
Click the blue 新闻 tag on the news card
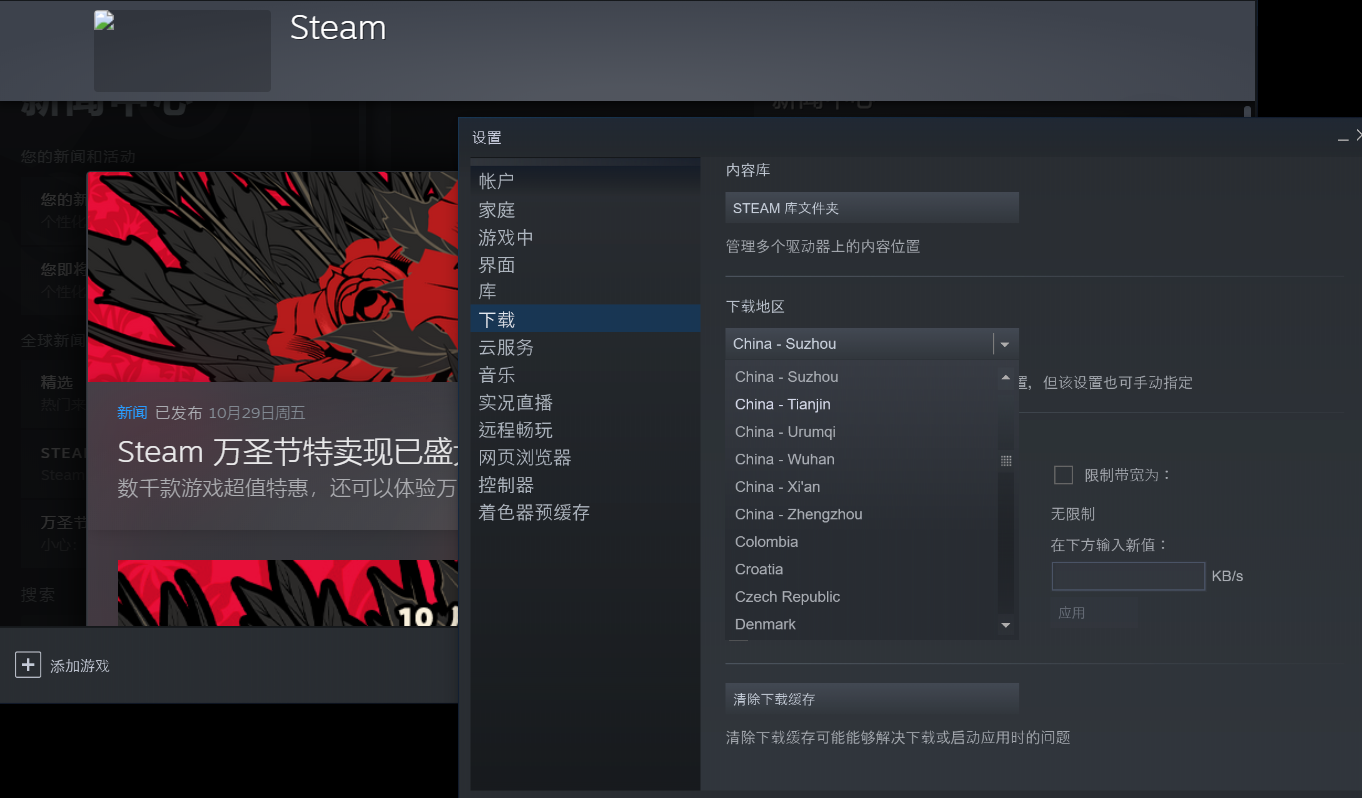(132, 413)
